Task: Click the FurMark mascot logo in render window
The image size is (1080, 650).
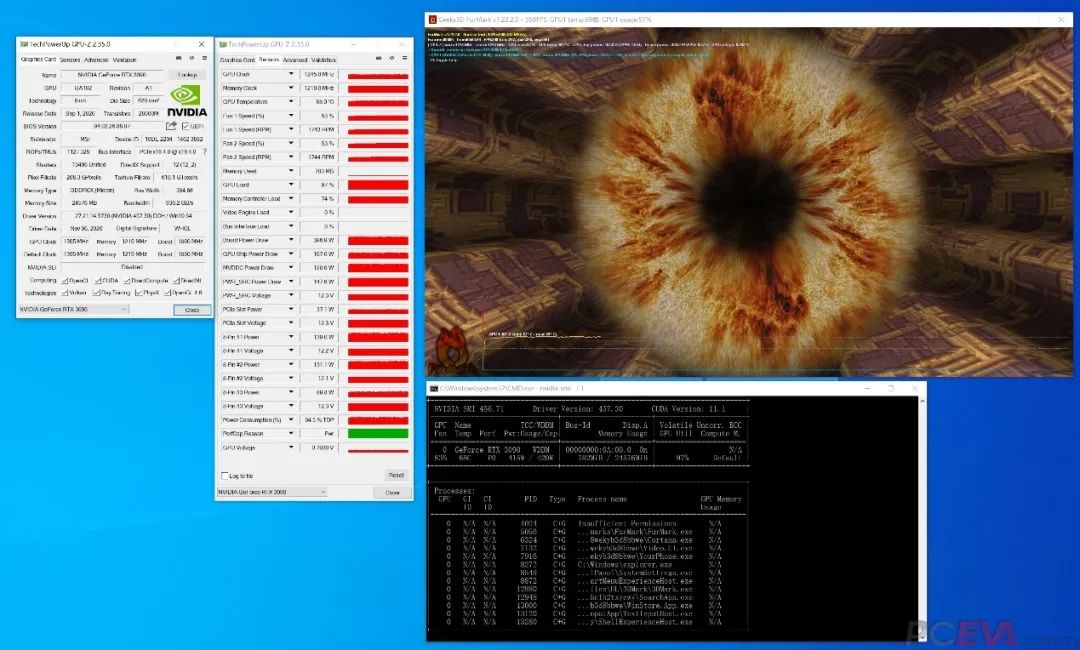Action: pos(451,352)
